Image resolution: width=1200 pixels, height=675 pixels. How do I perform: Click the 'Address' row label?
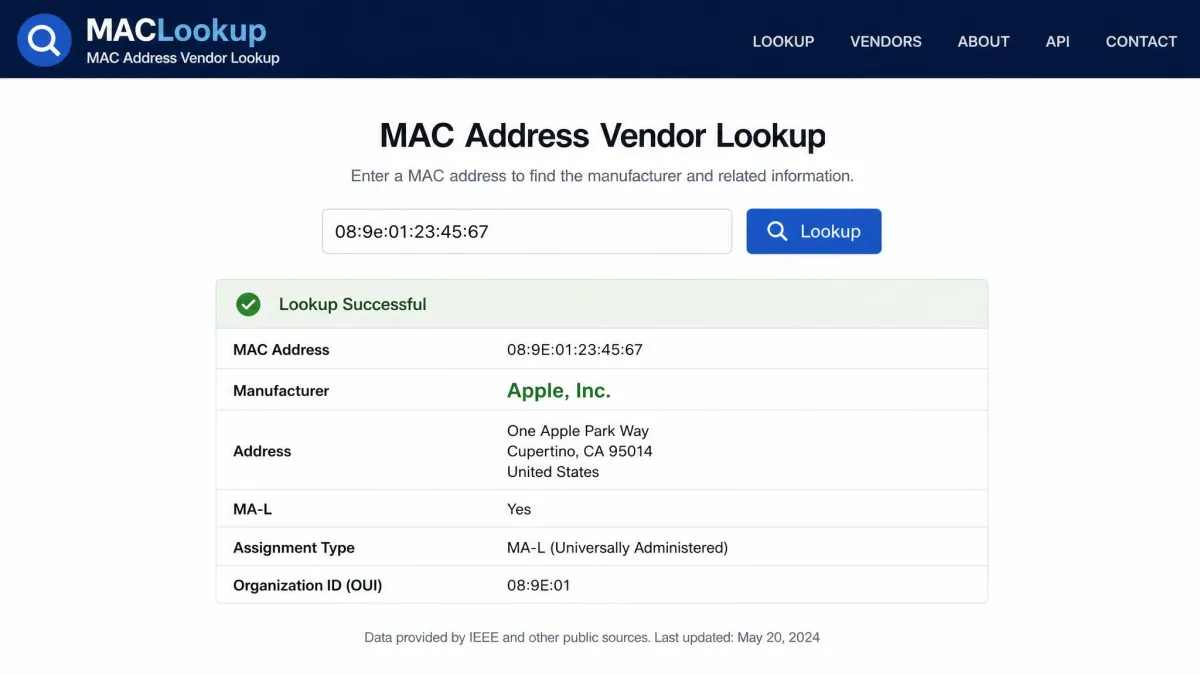(x=262, y=451)
